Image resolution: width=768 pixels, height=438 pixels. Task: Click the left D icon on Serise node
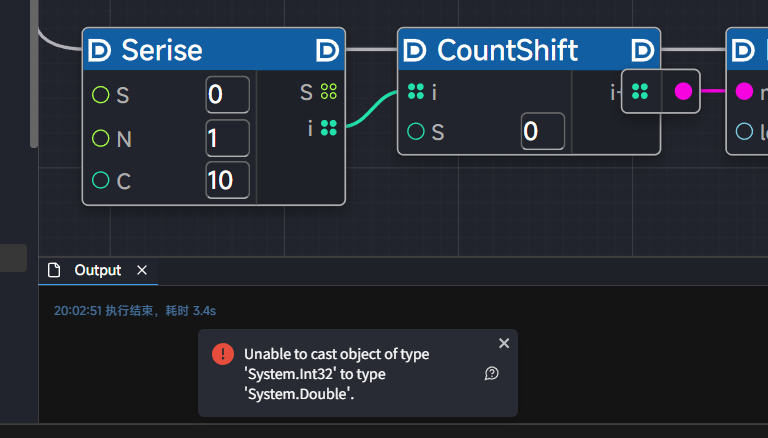99,50
